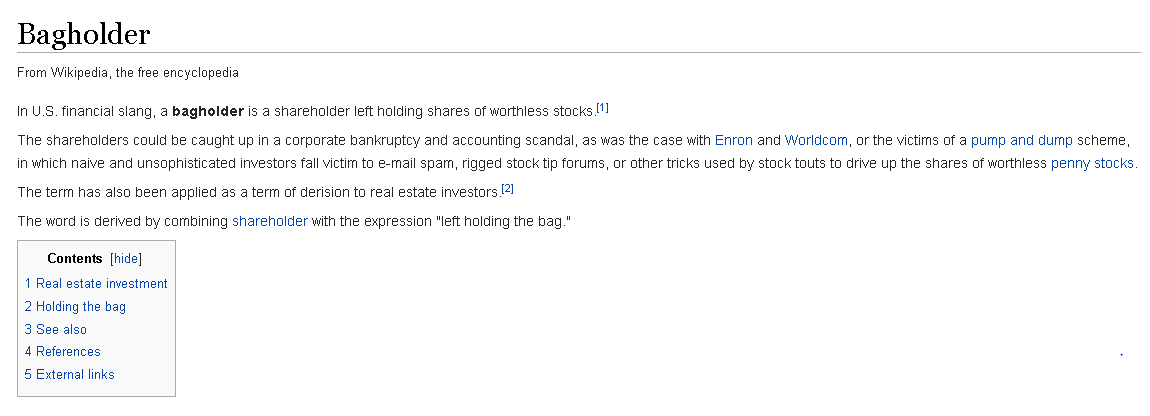Jump to citation reference [1]
Screen dimensions: 1150x416
(602, 108)
